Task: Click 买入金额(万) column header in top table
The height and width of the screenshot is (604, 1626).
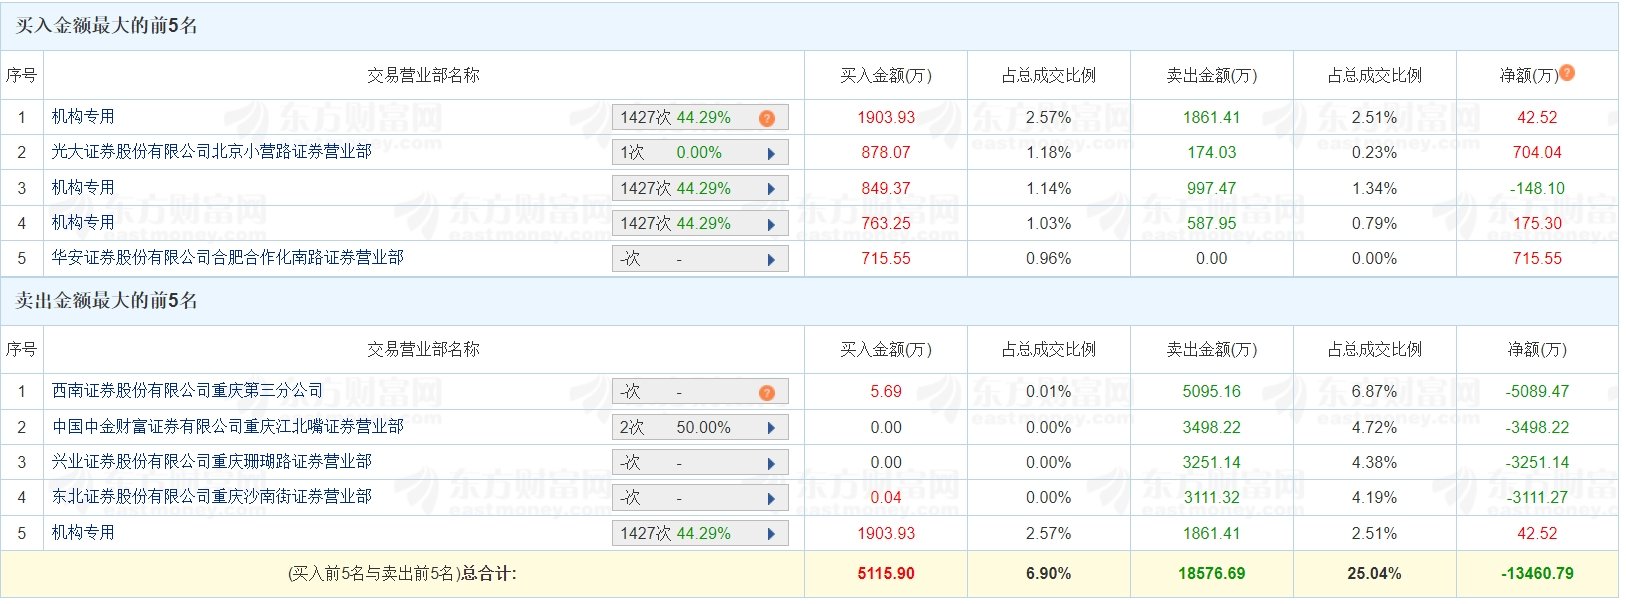Action: tap(886, 76)
